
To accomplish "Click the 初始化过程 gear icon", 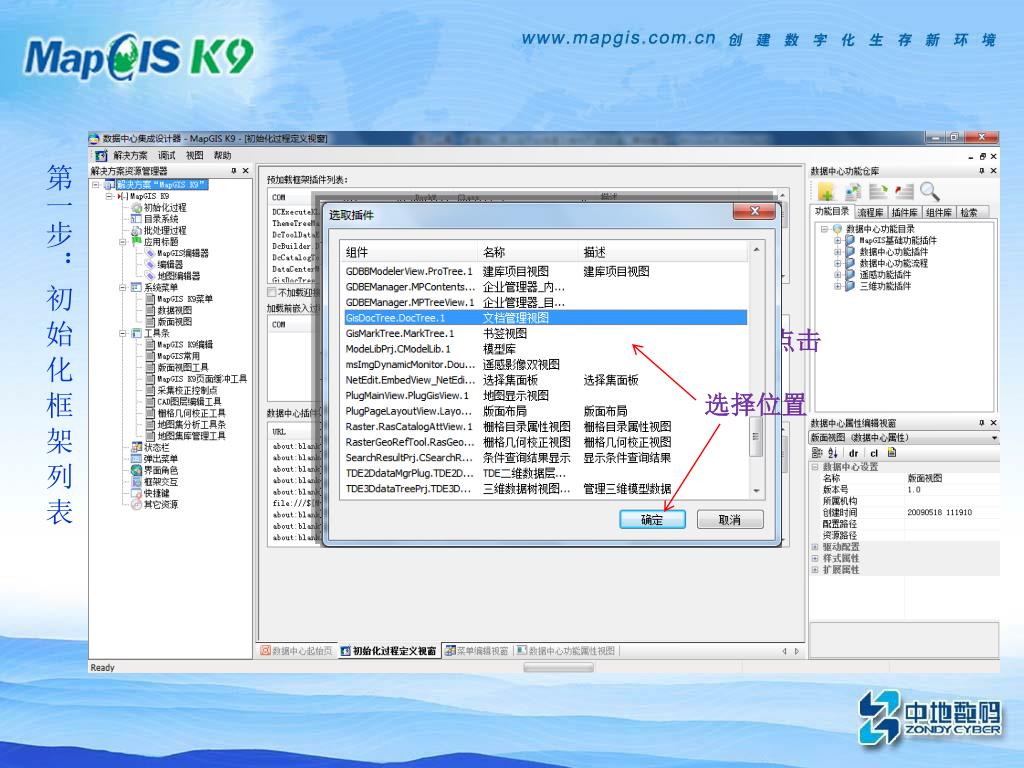I will tap(136, 208).
